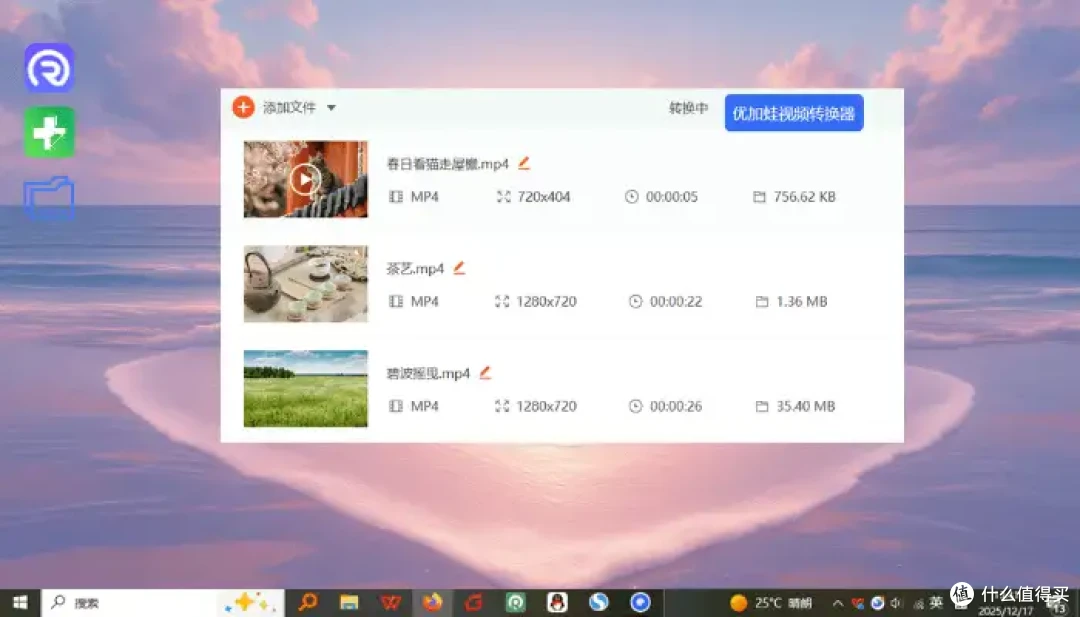This screenshot has height=617, width=1080.
Task: Open File Explorer from the taskbar
Action: pos(349,603)
